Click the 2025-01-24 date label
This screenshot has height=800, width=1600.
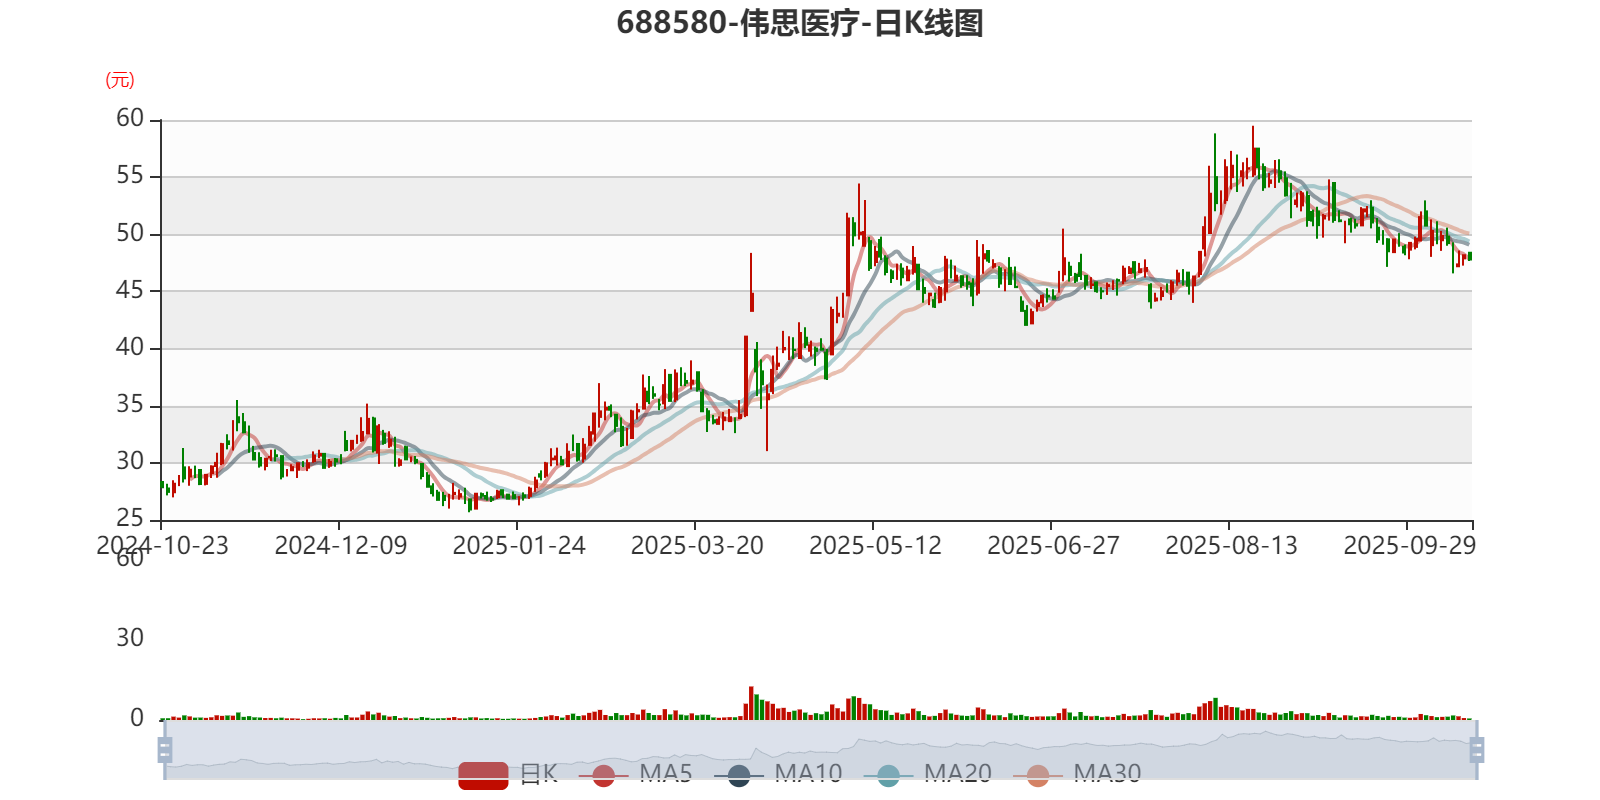tap(519, 546)
